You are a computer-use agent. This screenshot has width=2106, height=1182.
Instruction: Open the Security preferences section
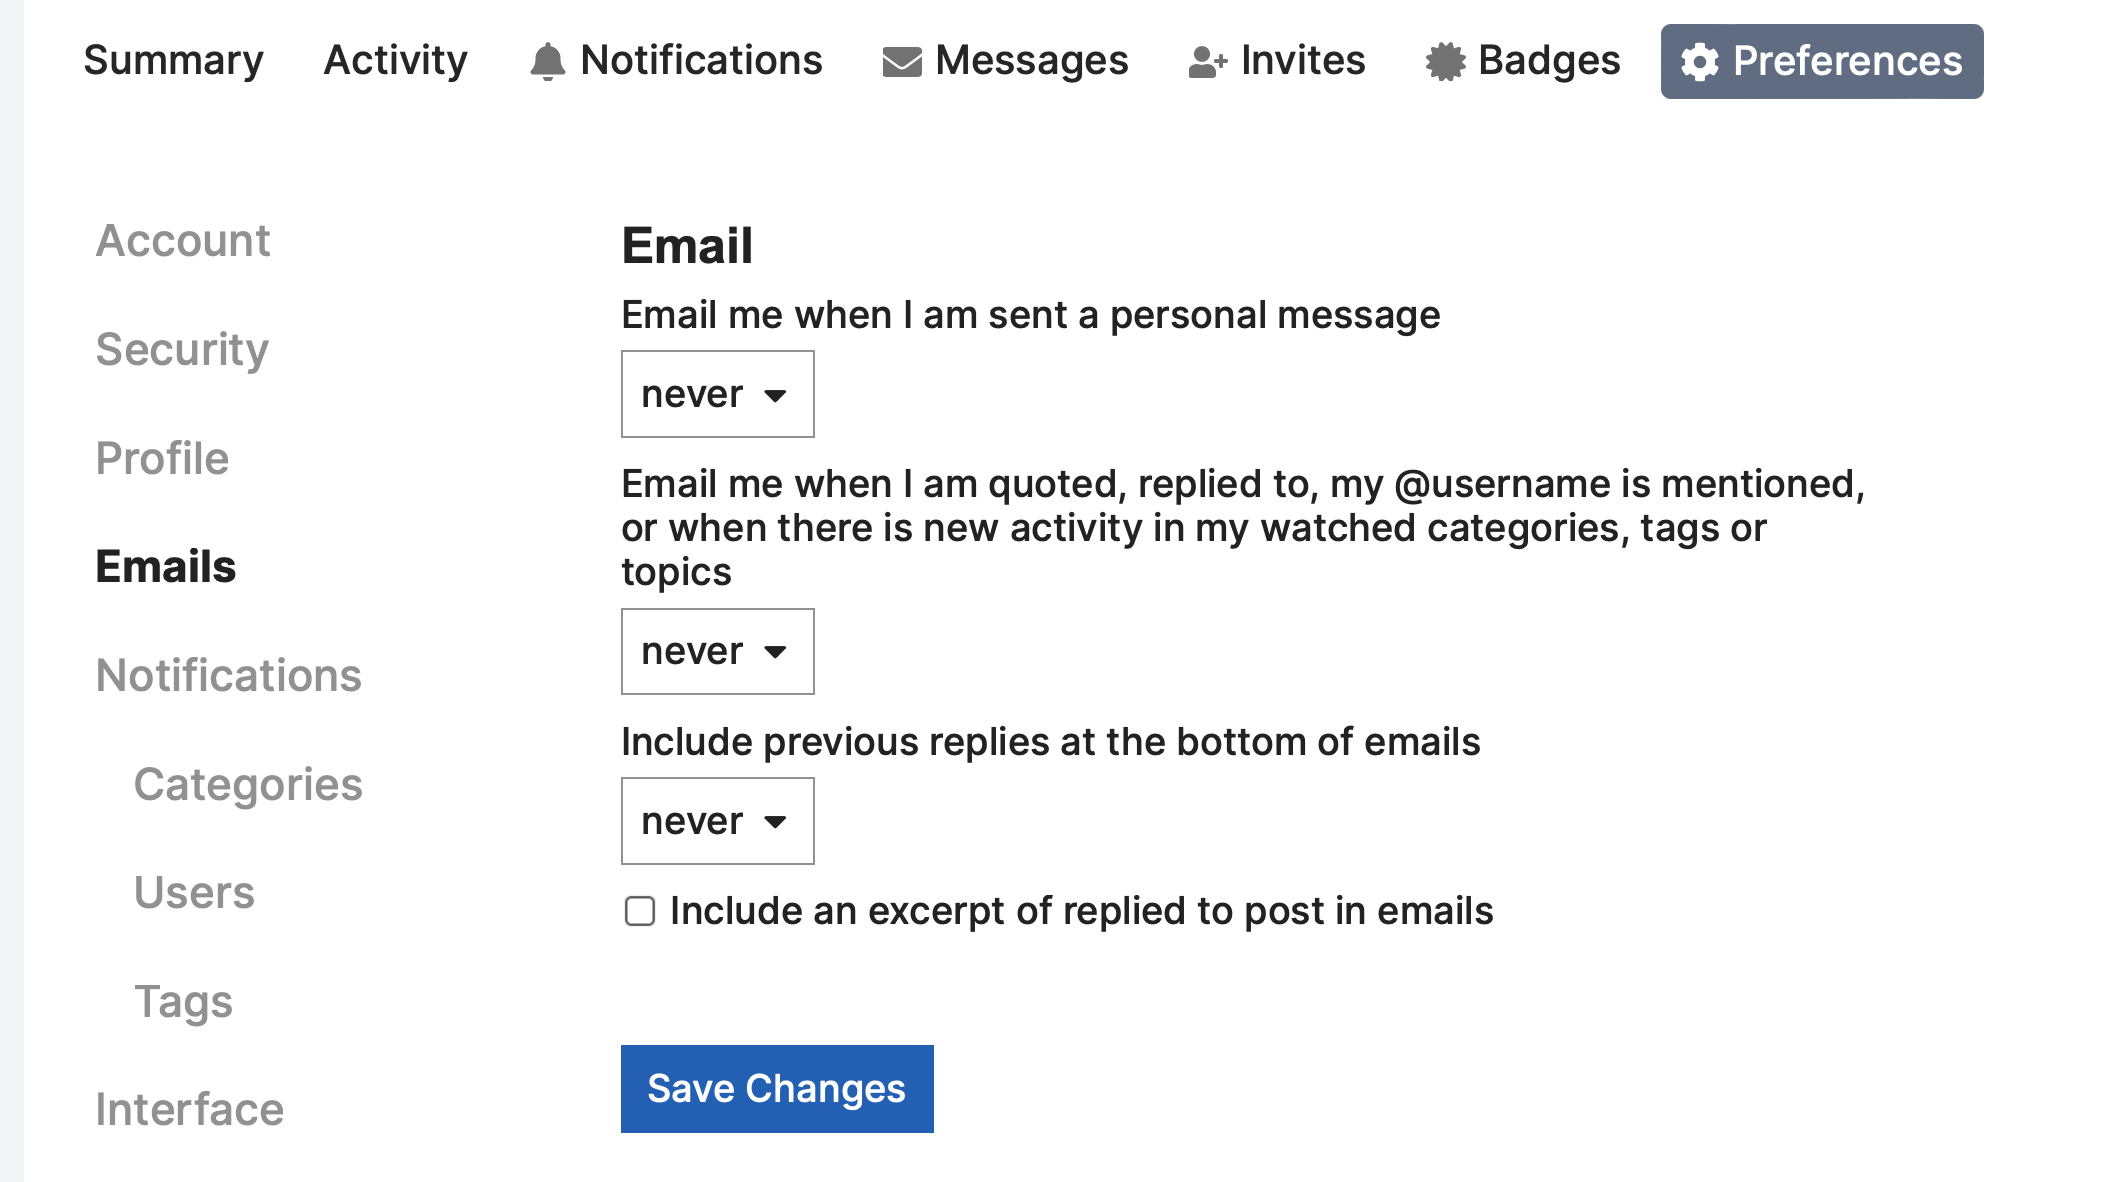point(182,350)
